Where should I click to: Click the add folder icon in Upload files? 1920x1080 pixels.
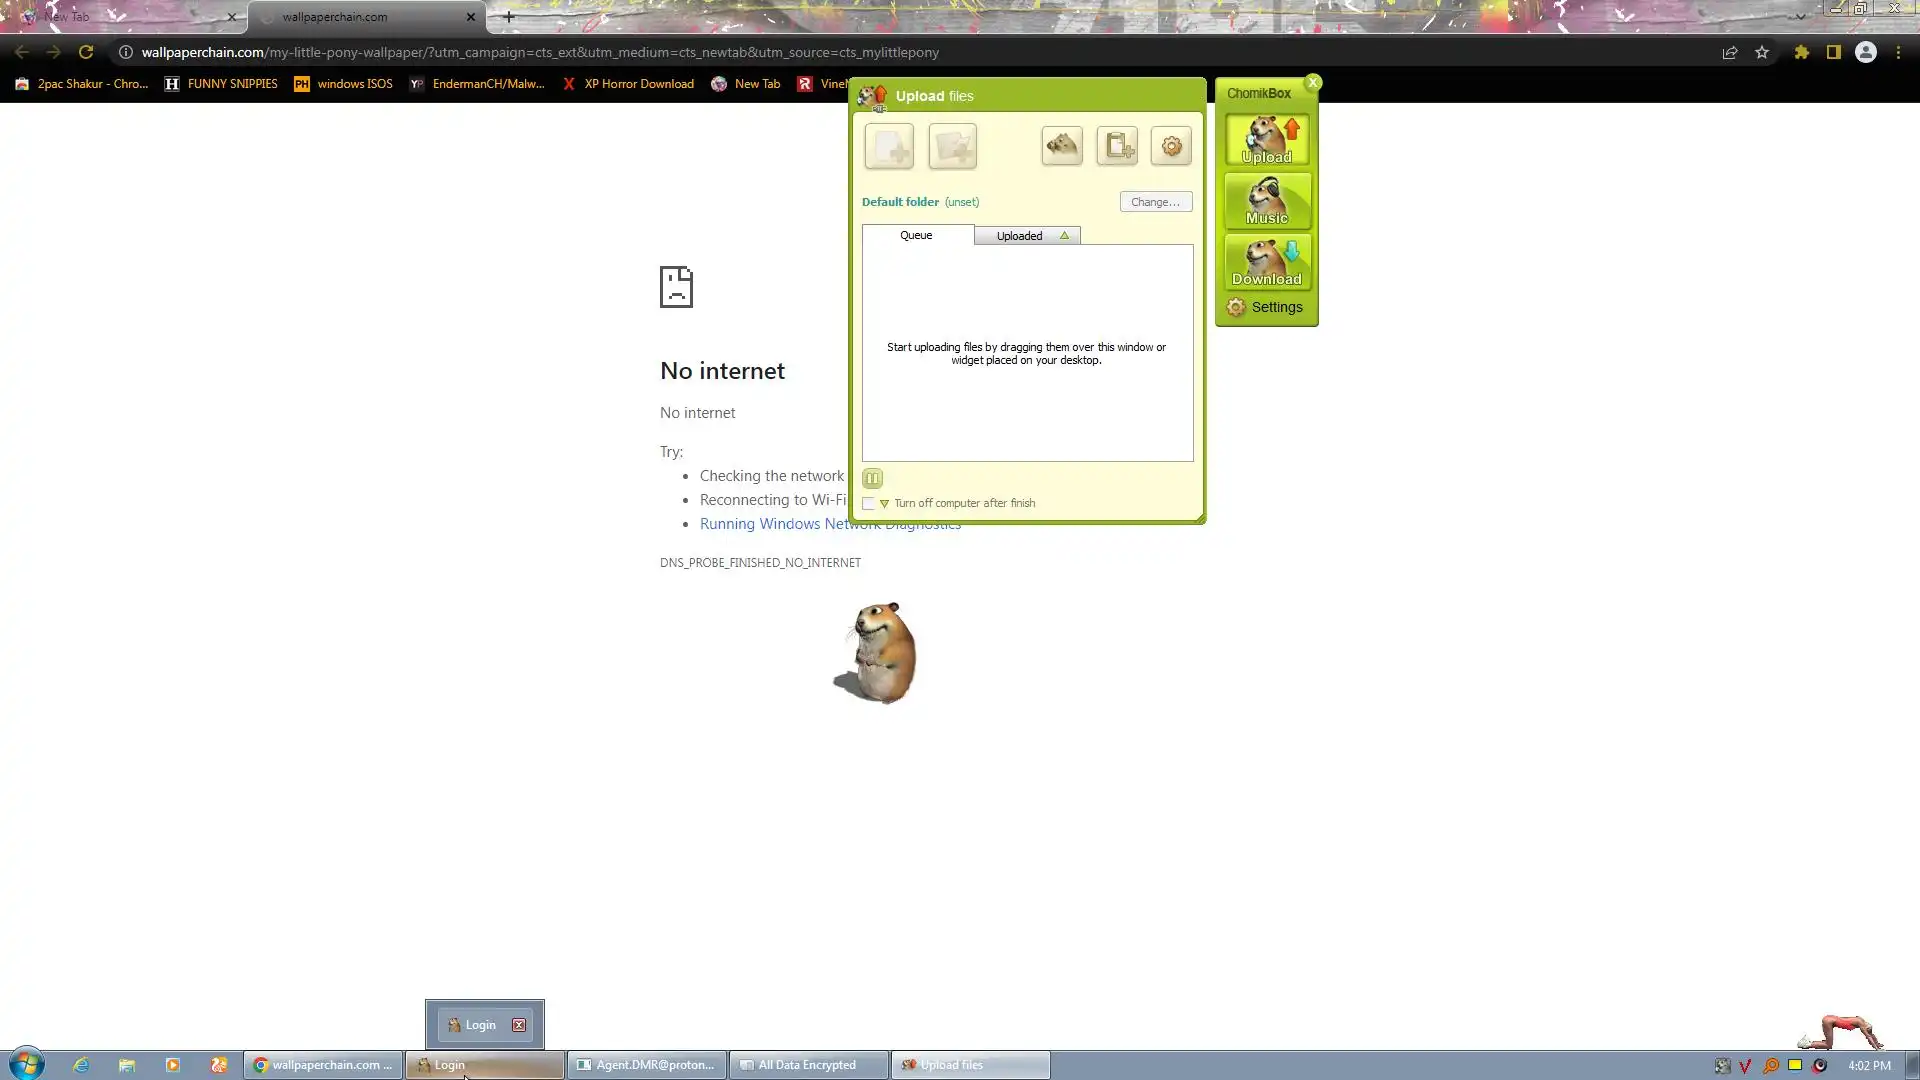[x=952, y=147]
